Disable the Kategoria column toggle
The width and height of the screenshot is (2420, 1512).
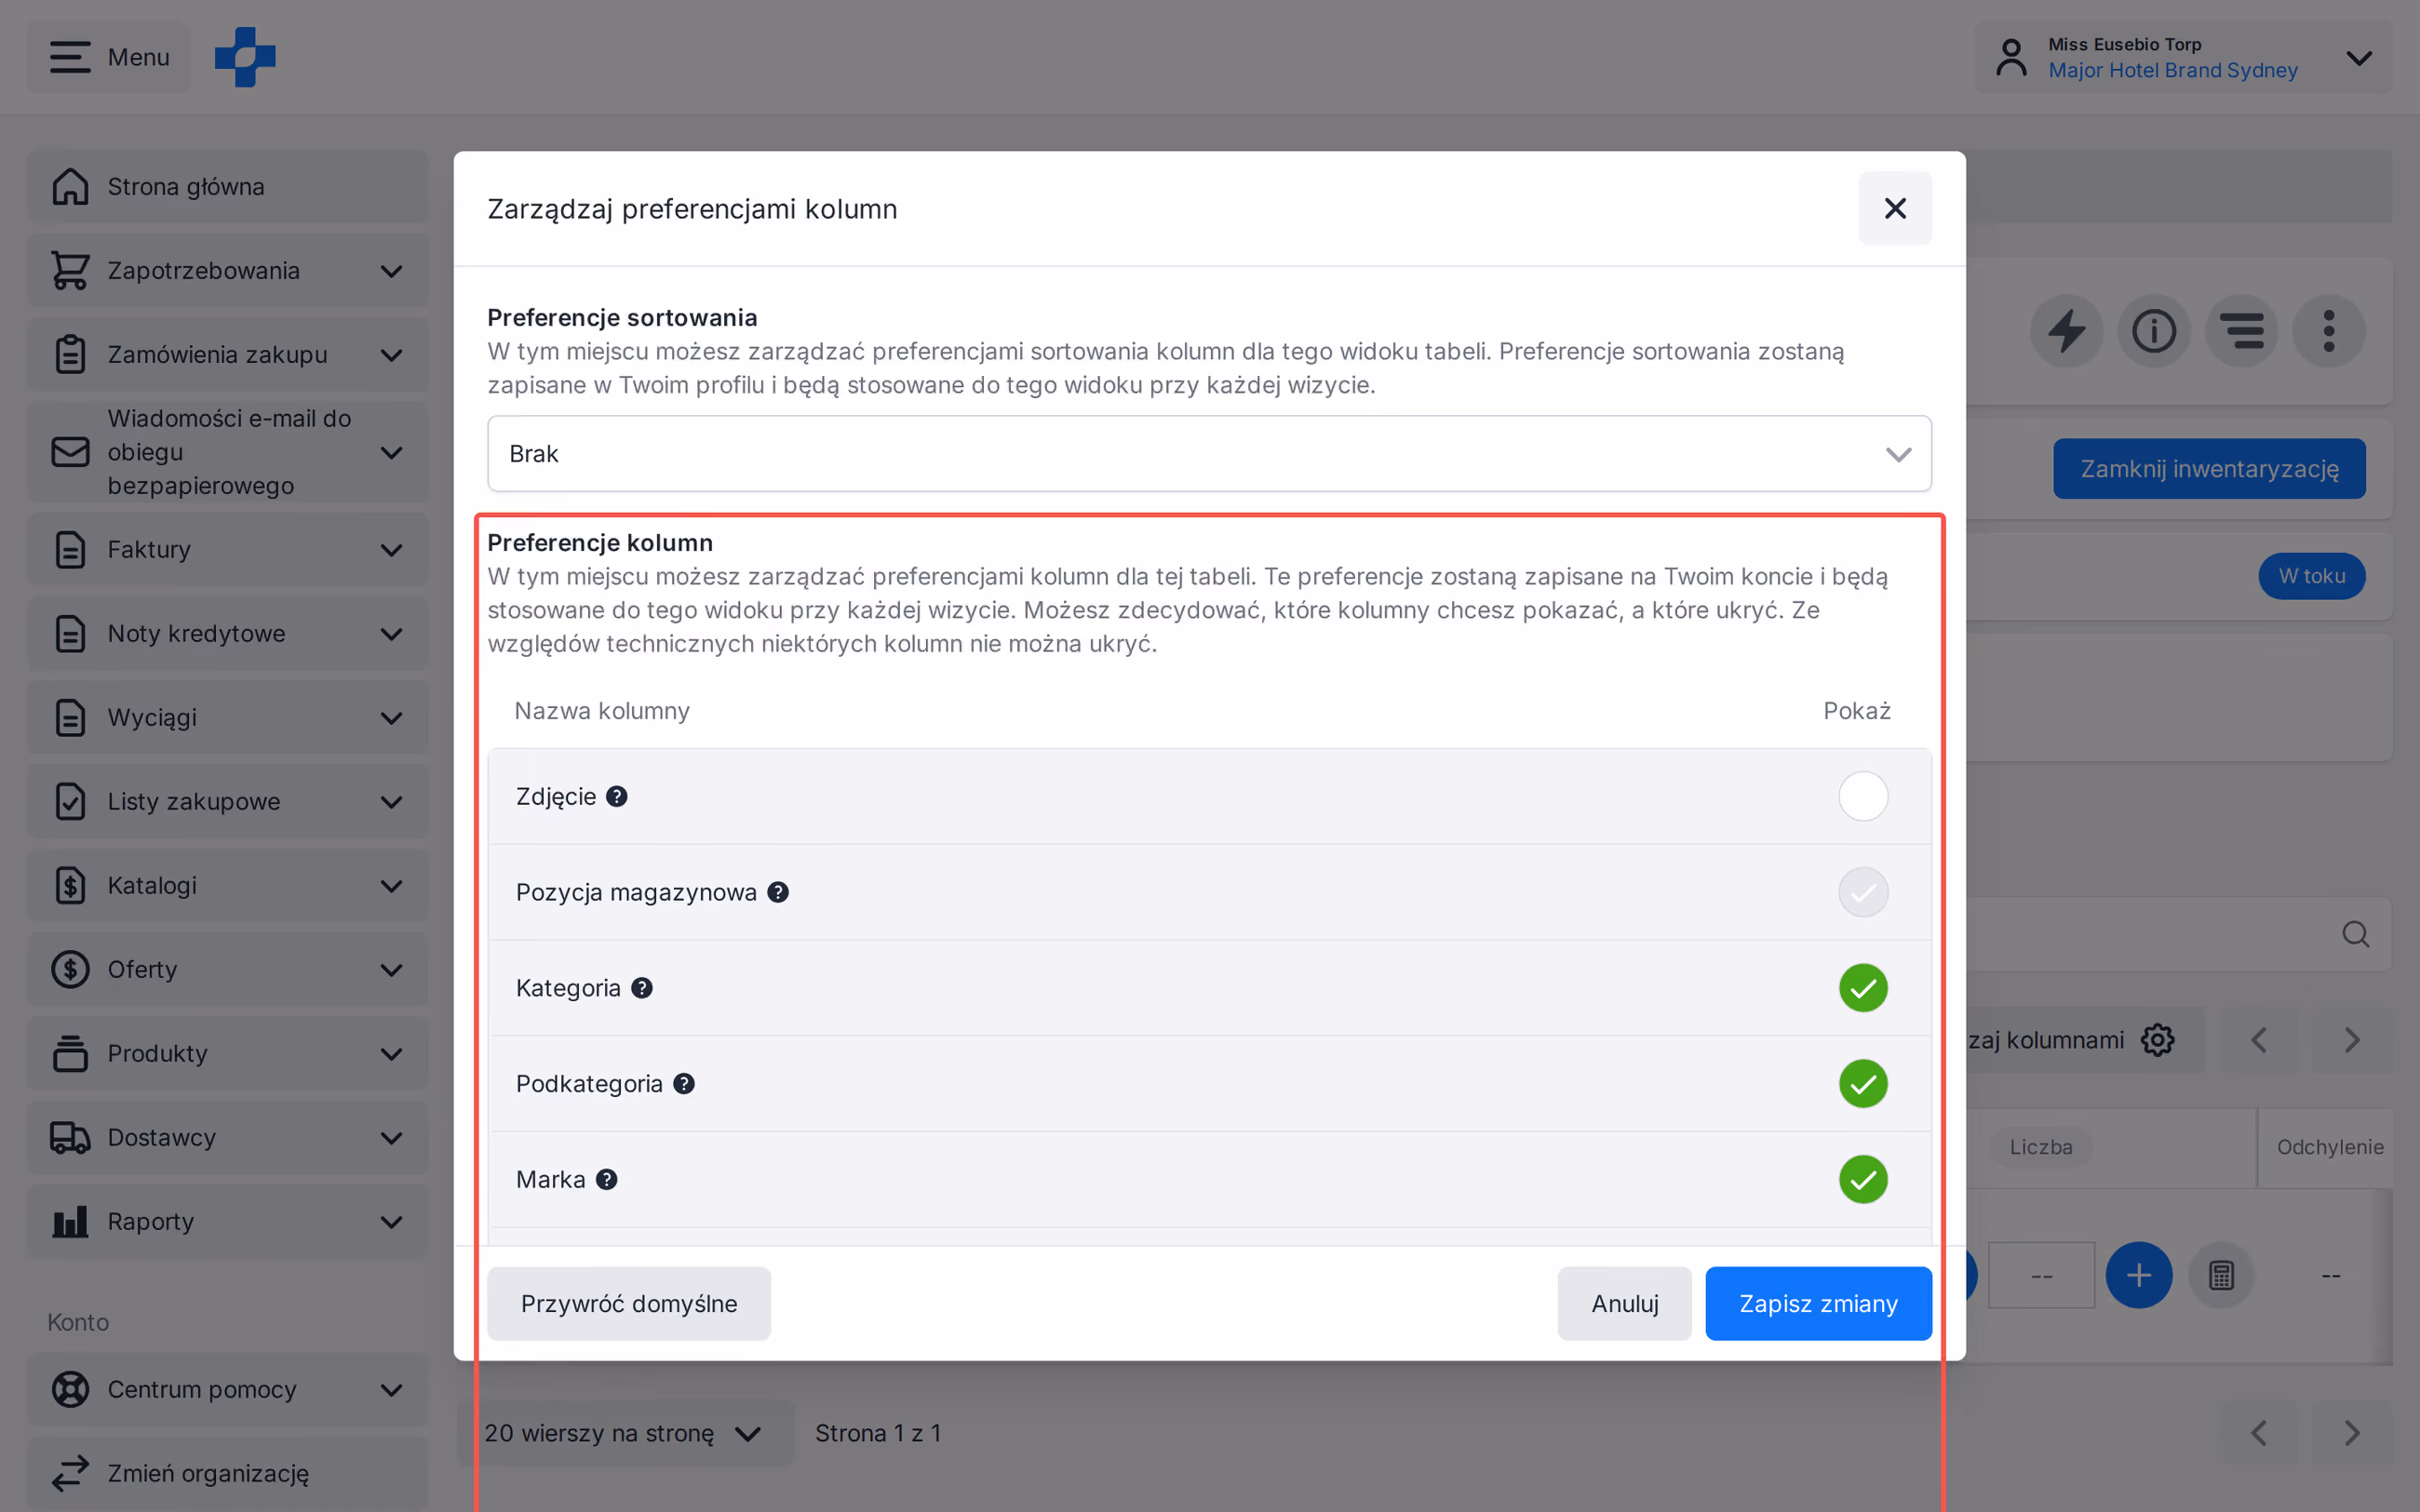click(x=1863, y=988)
